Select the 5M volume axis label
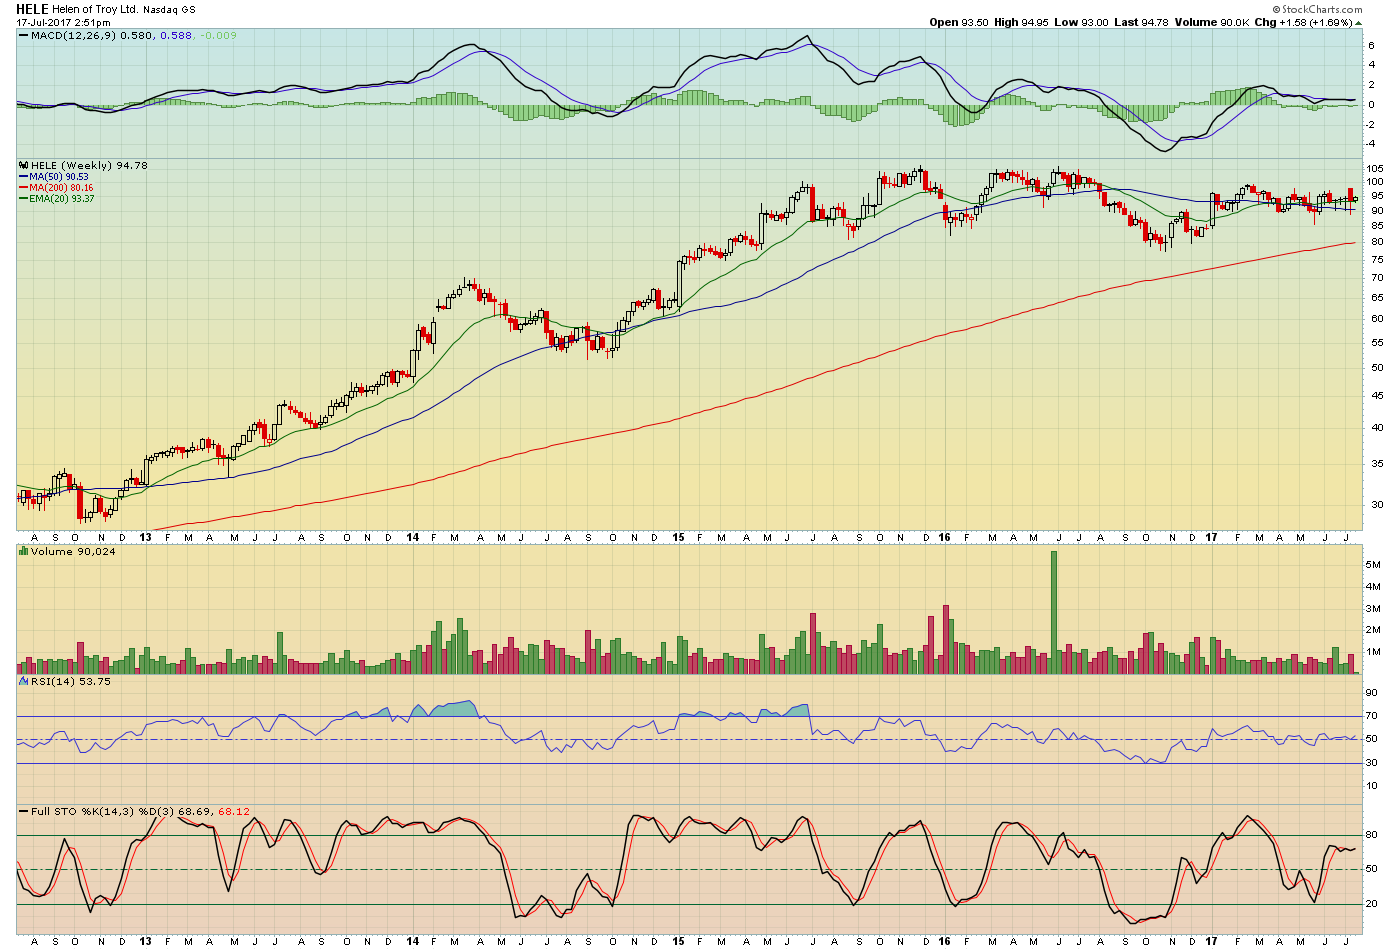Image resolution: width=1400 pixels, height=950 pixels. [1374, 565]
